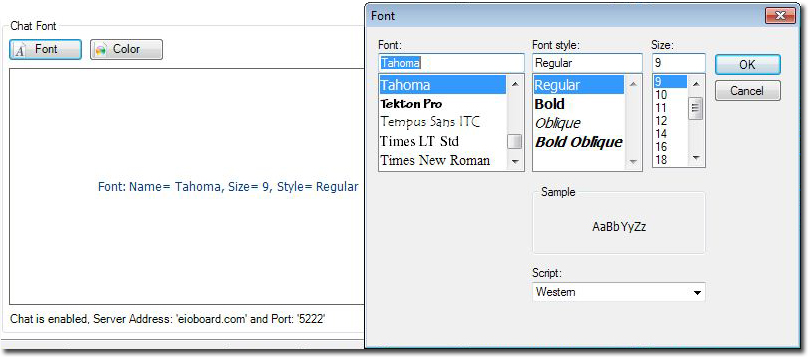Image resolution: width=809 pixels, height=360 pixels.
Task: Click the font list scrollbar thumb
Action: tap(514, 141)
